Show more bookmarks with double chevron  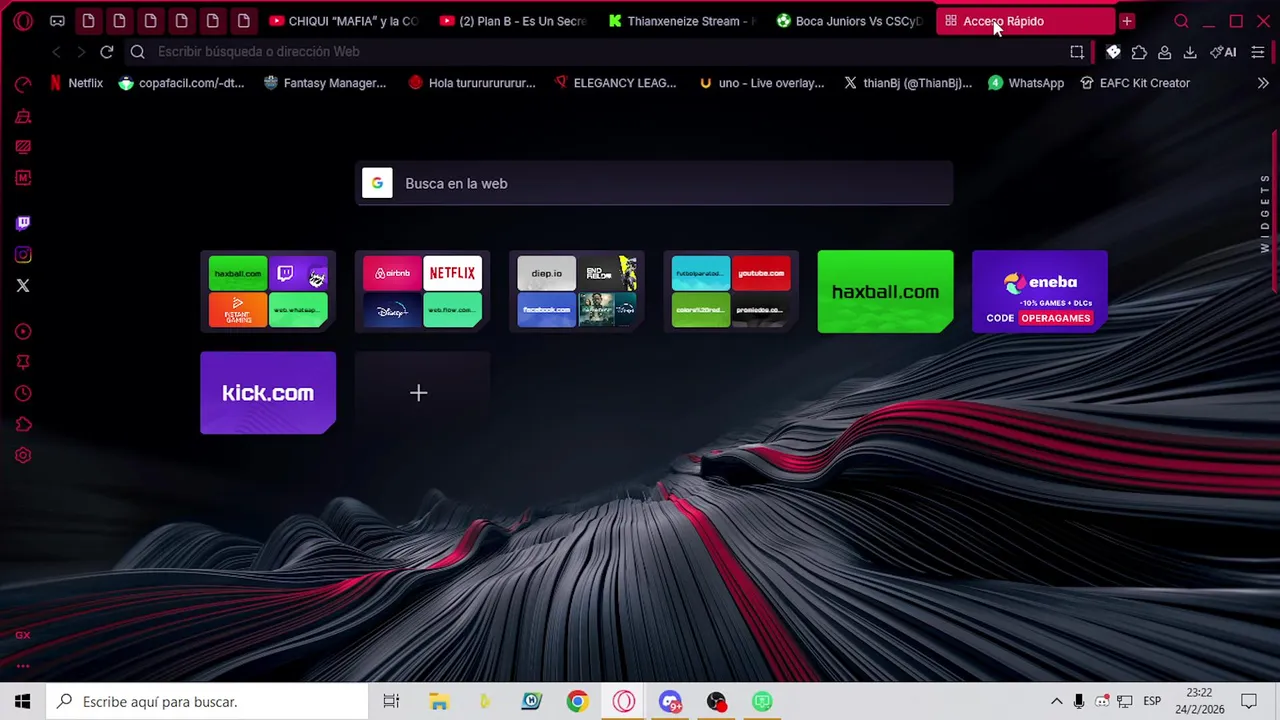pos(1263,83)
